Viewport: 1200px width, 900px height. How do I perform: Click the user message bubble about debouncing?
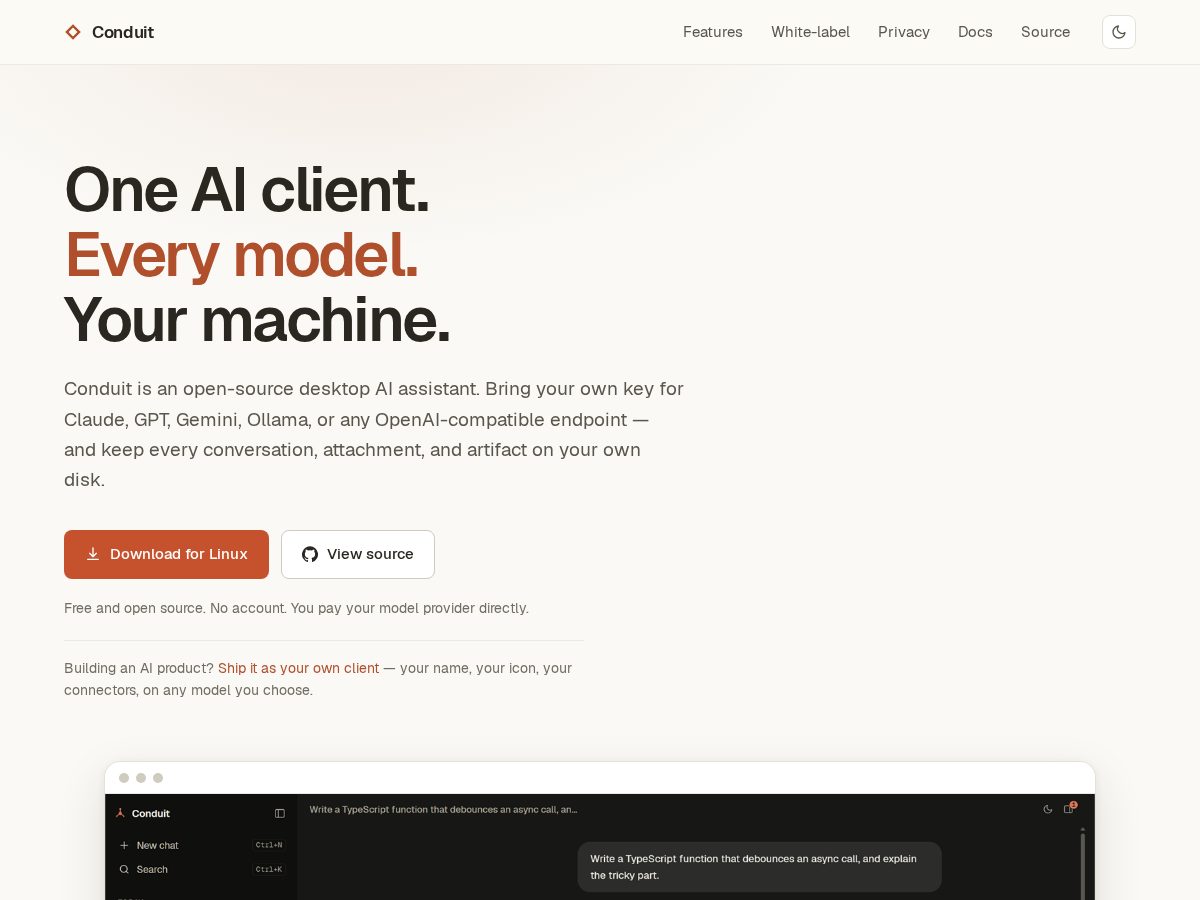[x=759, y=867]
